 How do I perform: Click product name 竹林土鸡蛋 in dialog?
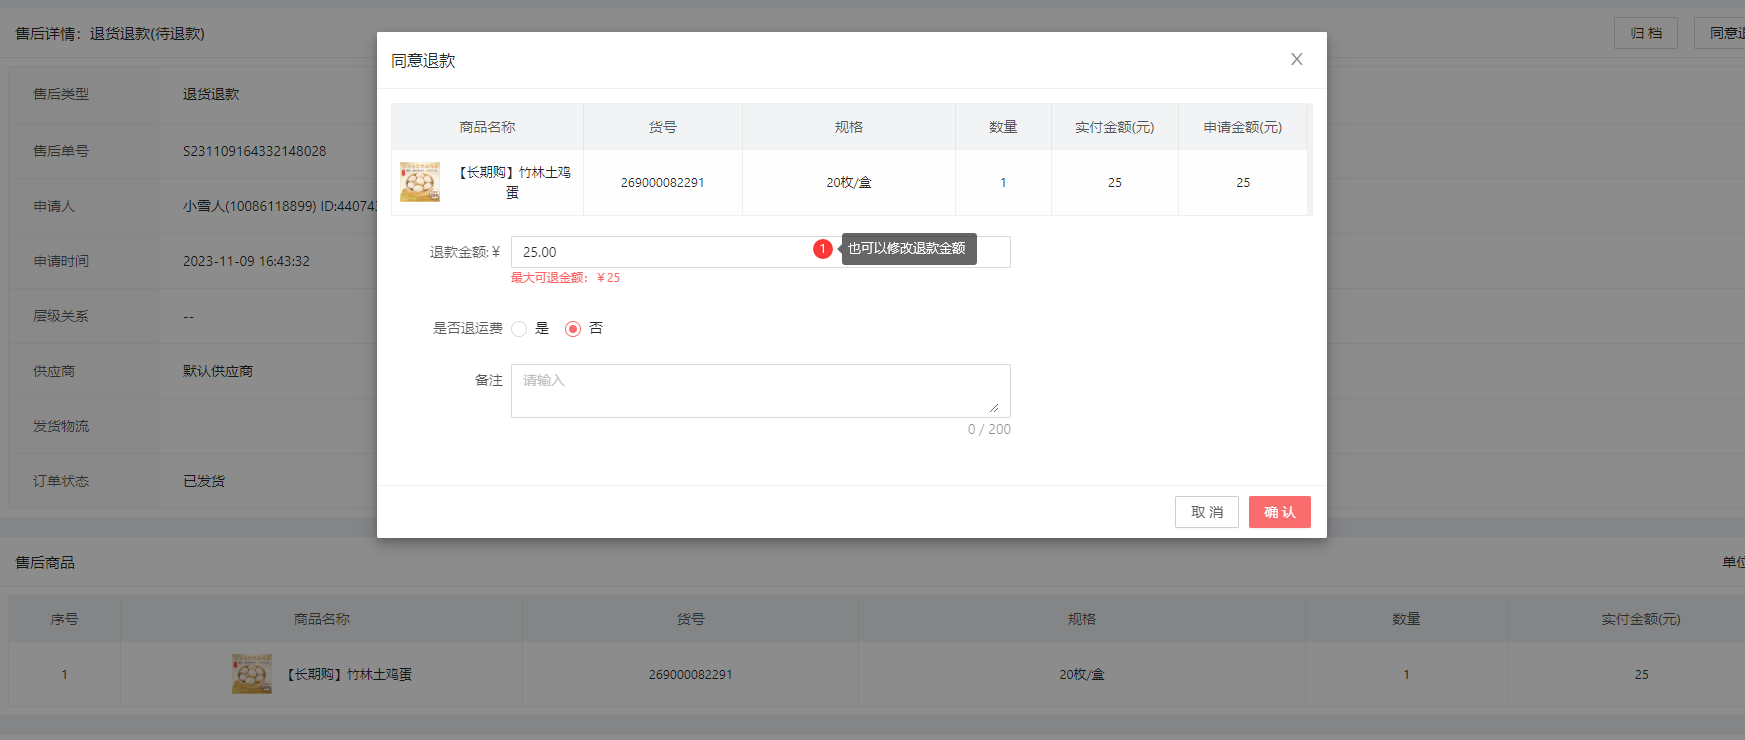(x=514, y=182)
